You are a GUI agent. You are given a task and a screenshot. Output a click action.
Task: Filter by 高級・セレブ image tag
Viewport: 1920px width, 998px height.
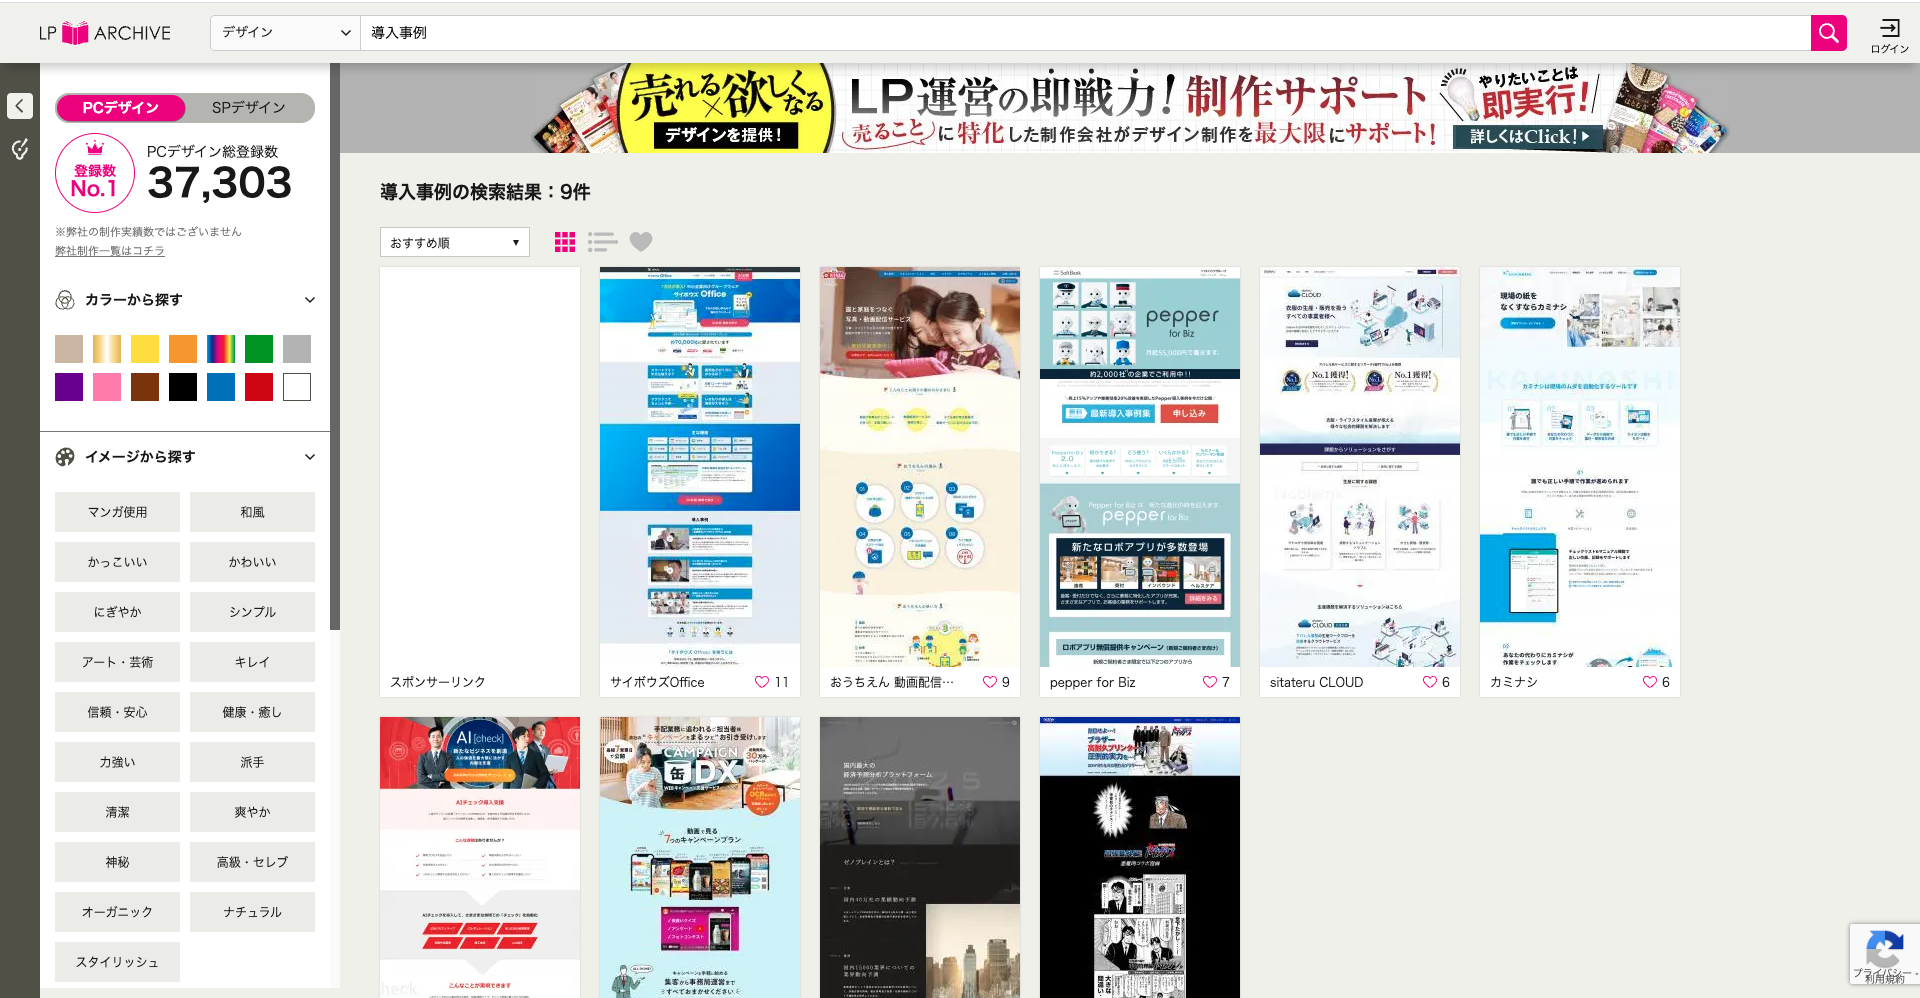252,862
